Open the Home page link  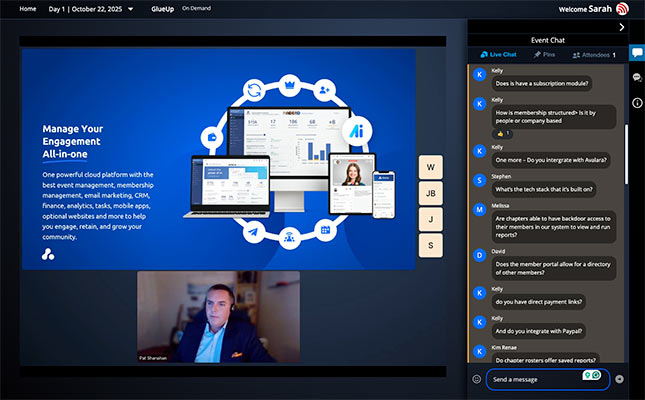(28, 9)
